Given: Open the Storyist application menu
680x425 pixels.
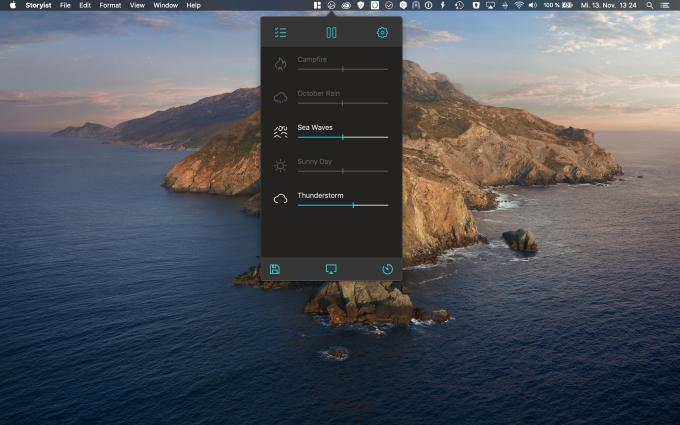Looking at the screenshot, I should tap(38, 5).
